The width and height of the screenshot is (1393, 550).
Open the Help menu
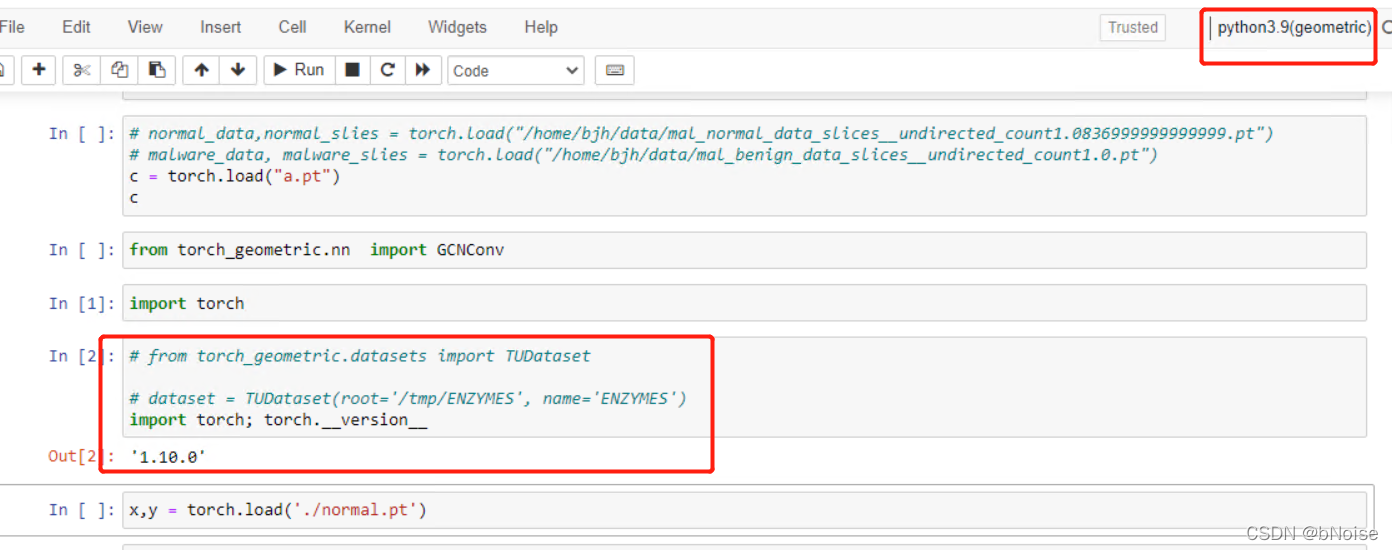pos(541,27)
